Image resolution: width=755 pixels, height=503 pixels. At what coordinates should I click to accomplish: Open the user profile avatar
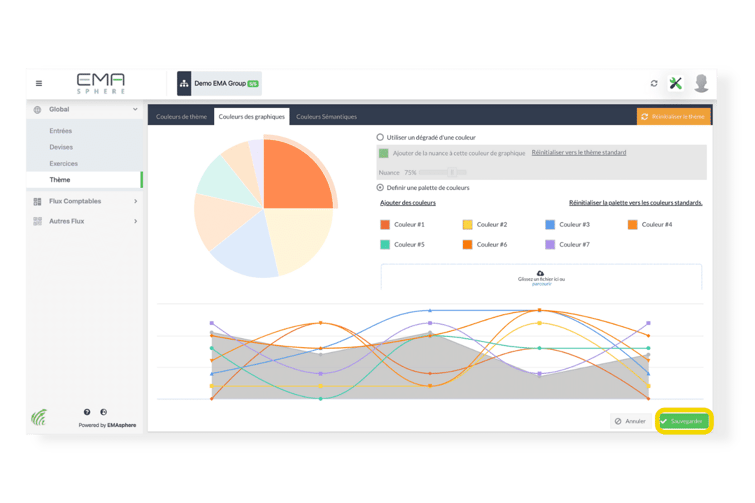pyautogui.click(x=702, y=83)
